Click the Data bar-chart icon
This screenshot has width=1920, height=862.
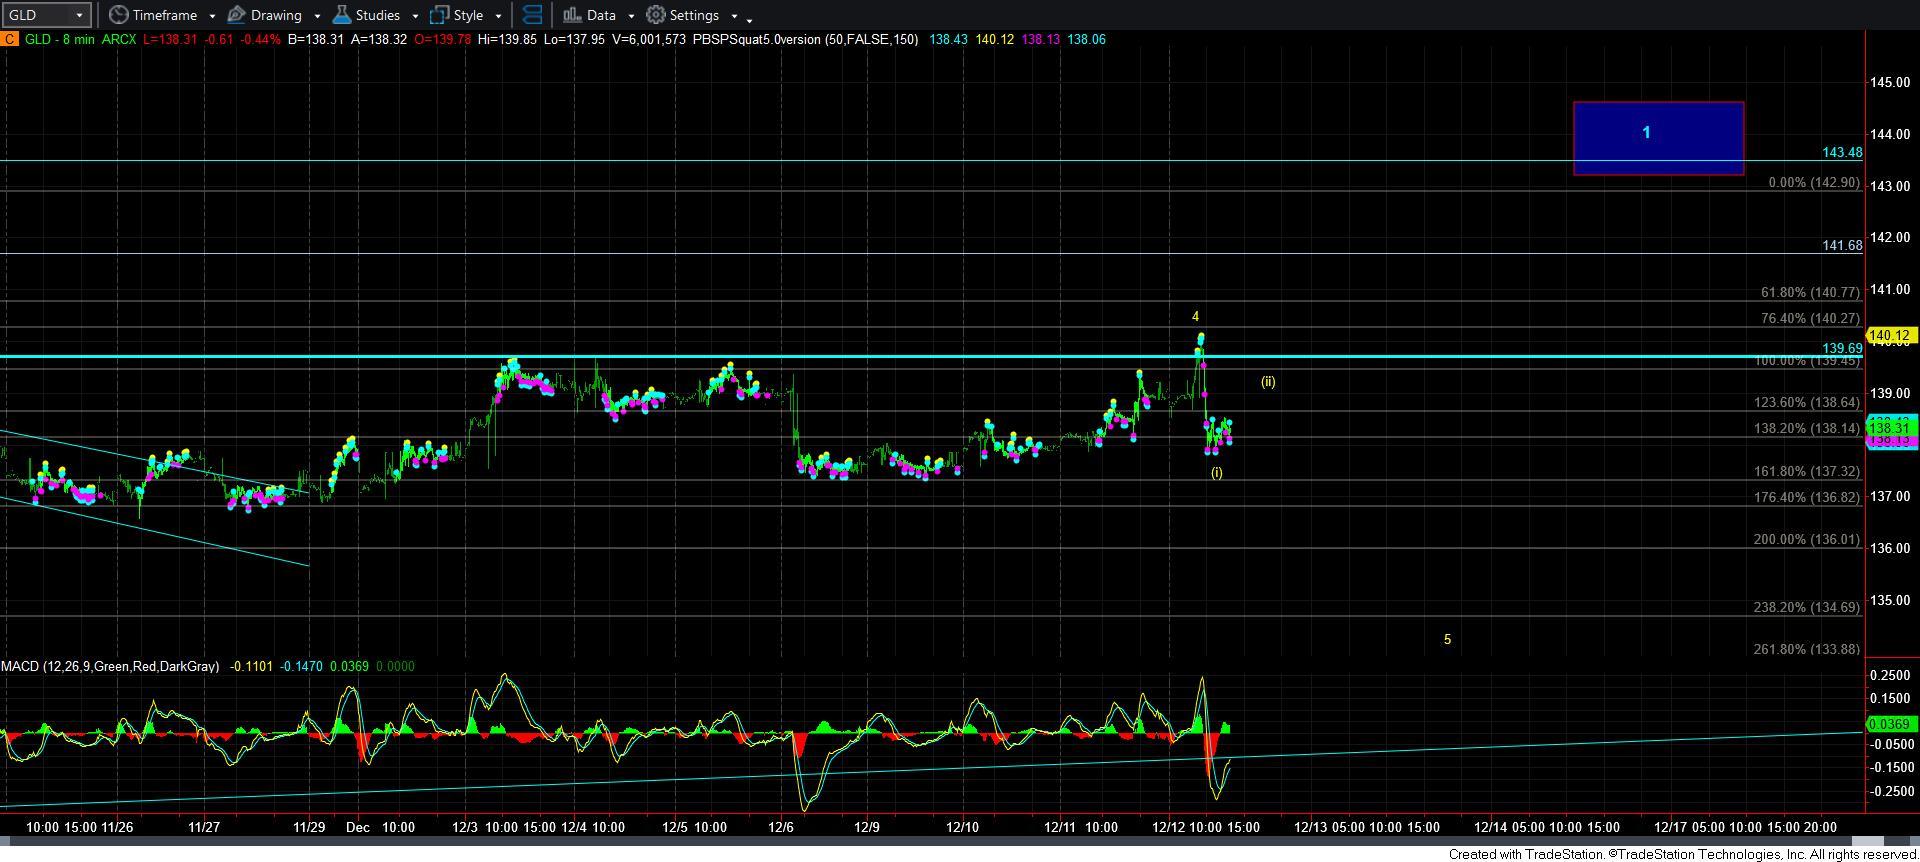572,15
